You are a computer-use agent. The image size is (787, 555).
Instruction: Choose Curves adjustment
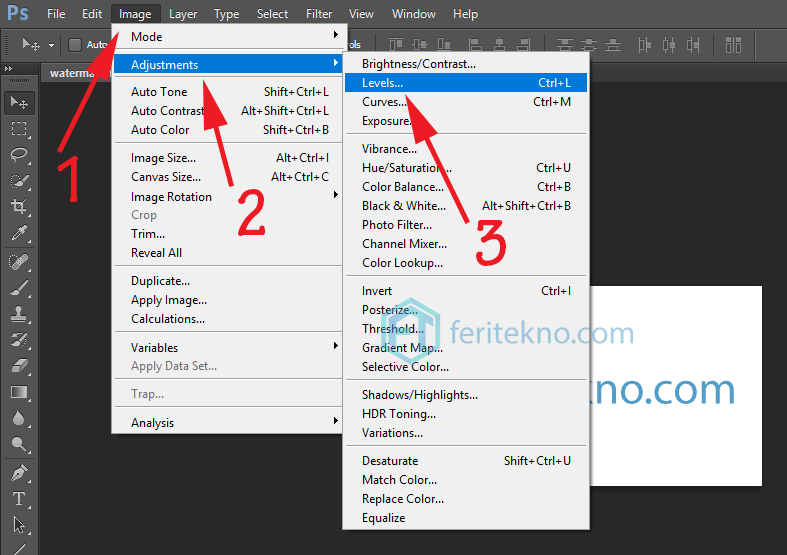pos(466,101)
